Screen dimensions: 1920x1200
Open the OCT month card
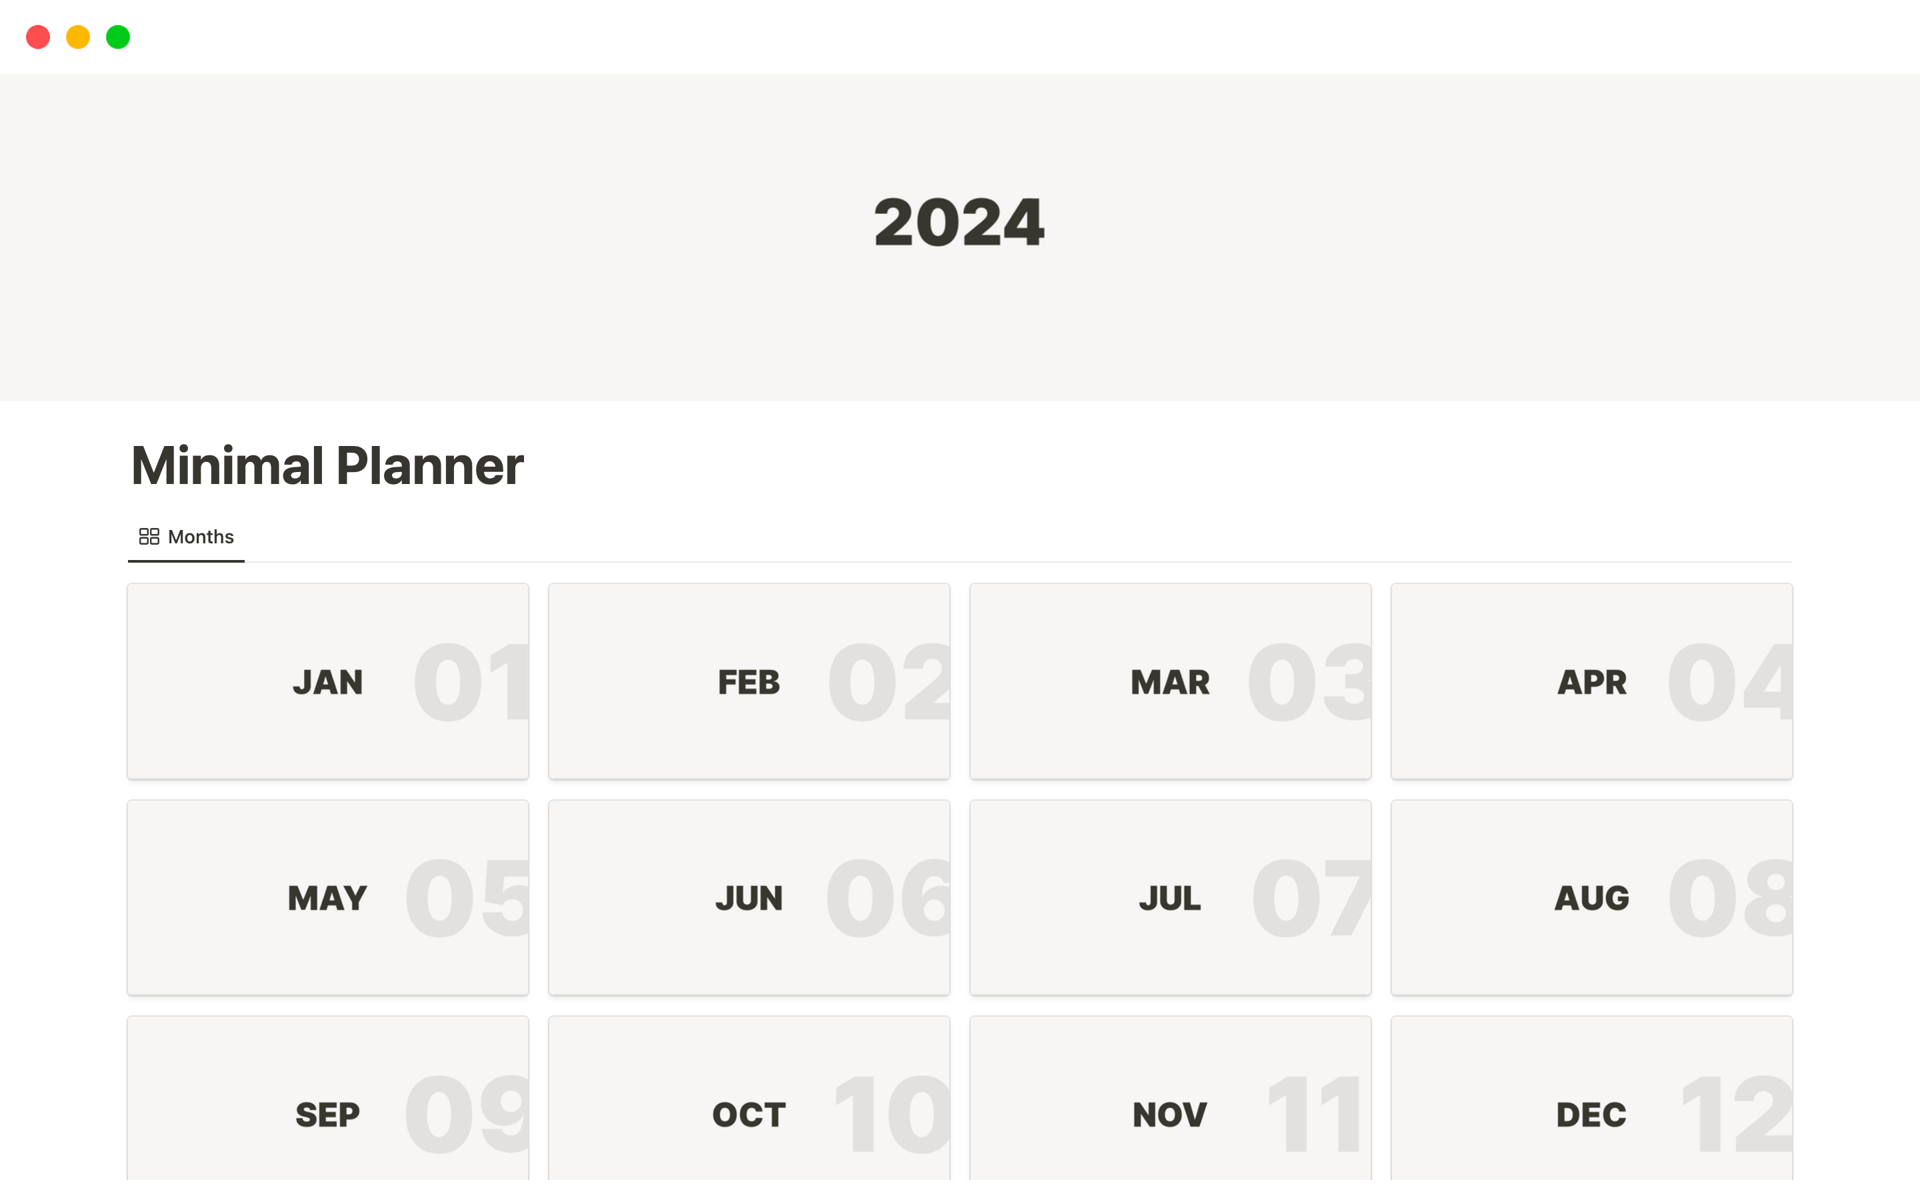coord(749,1110)
